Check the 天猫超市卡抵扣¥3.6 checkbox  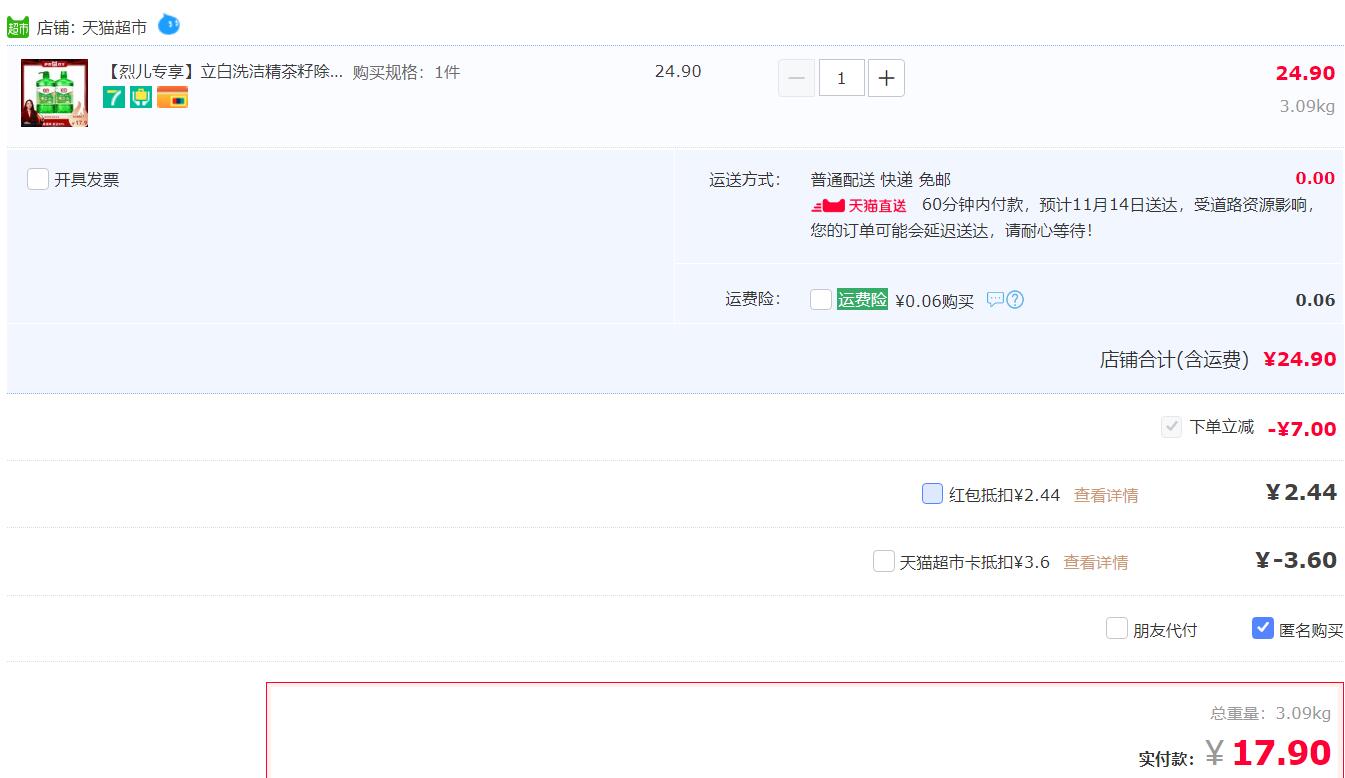click(x=883, y=561)
